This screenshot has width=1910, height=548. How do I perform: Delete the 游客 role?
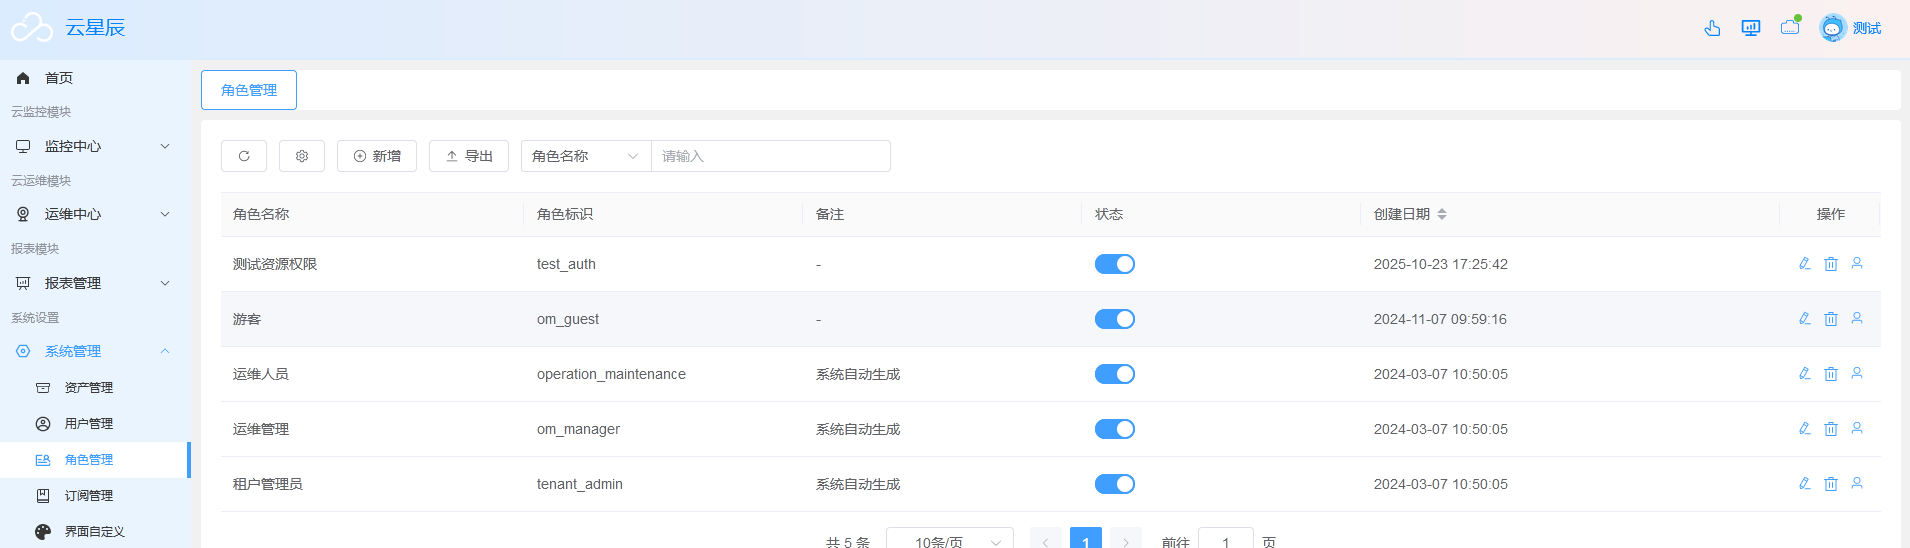click(1831, 319)
